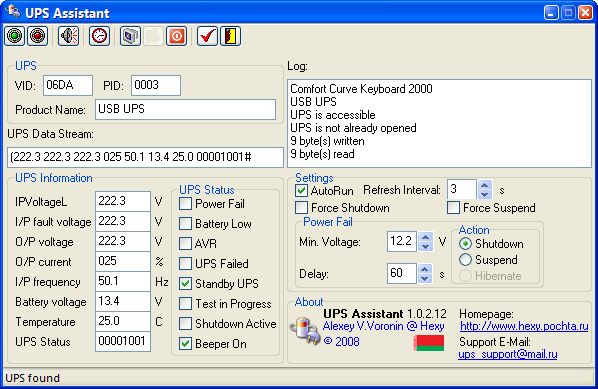Click the speaker beeper toolbar icon

[x=69, y=36]
